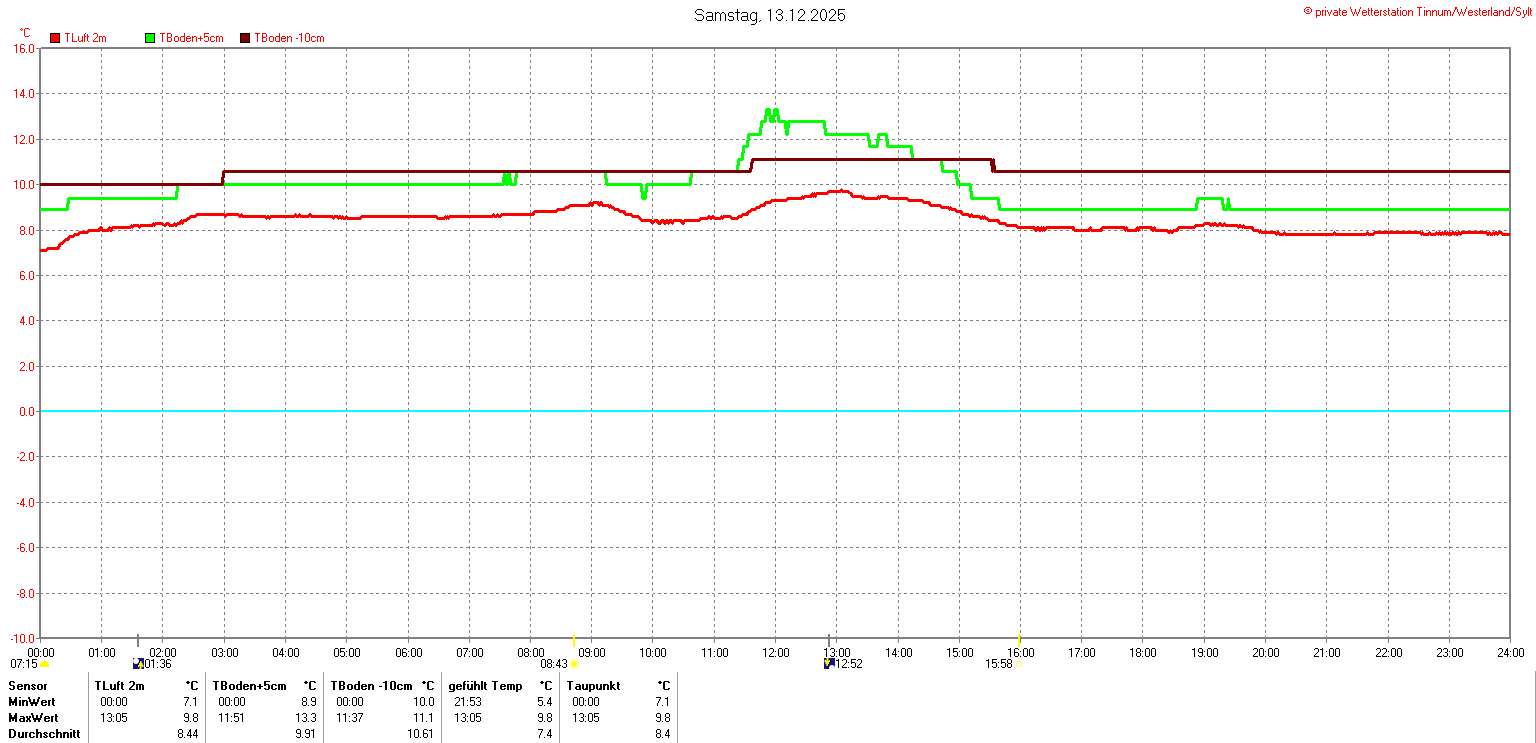Click the blue moon icon beside 01:36
1536x743 pixels.
pyautogui.click(x=138, y=664)
